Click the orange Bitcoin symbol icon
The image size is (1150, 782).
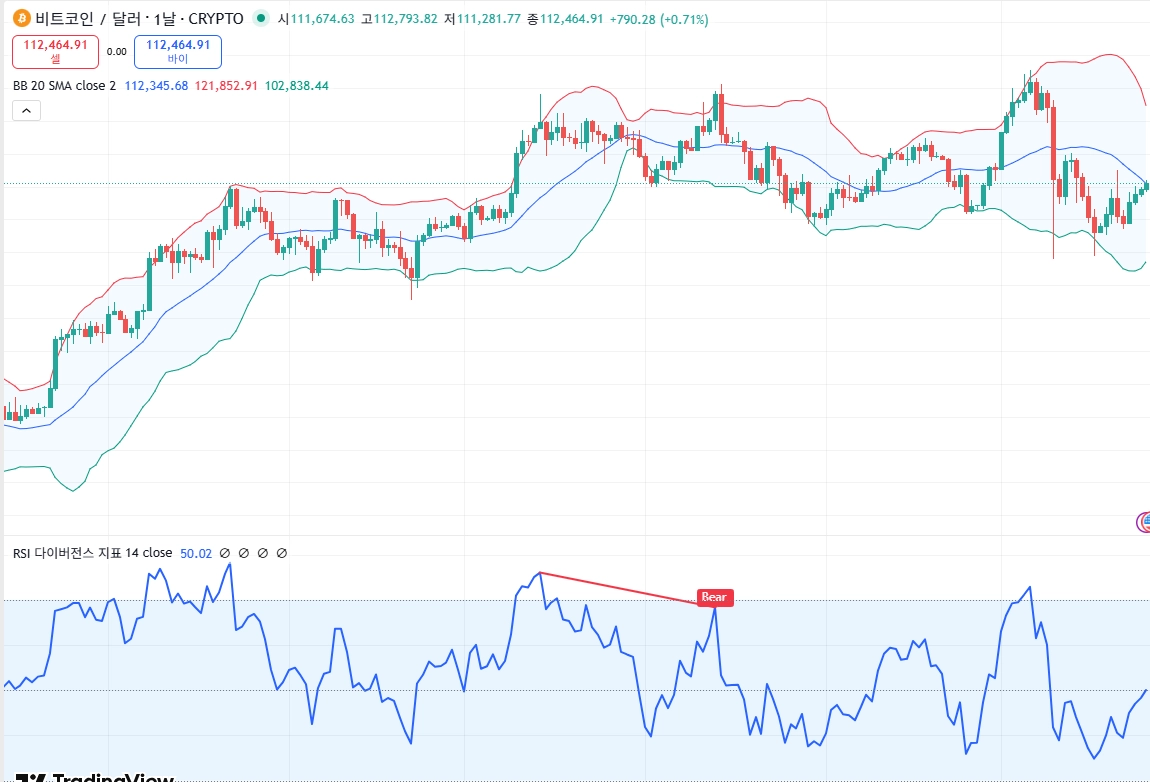point(22,18)
